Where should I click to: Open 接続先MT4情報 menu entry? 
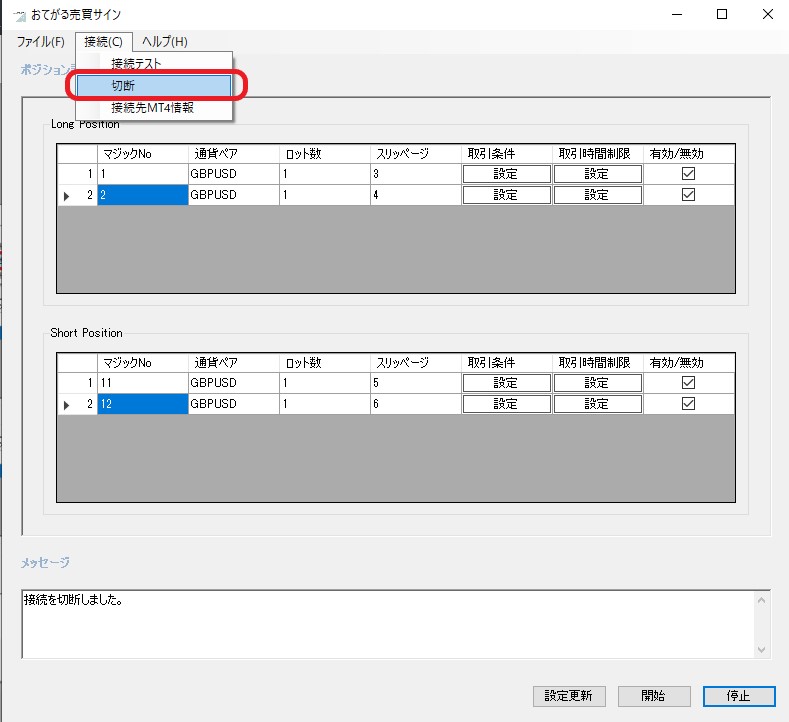tap(155, 107)
